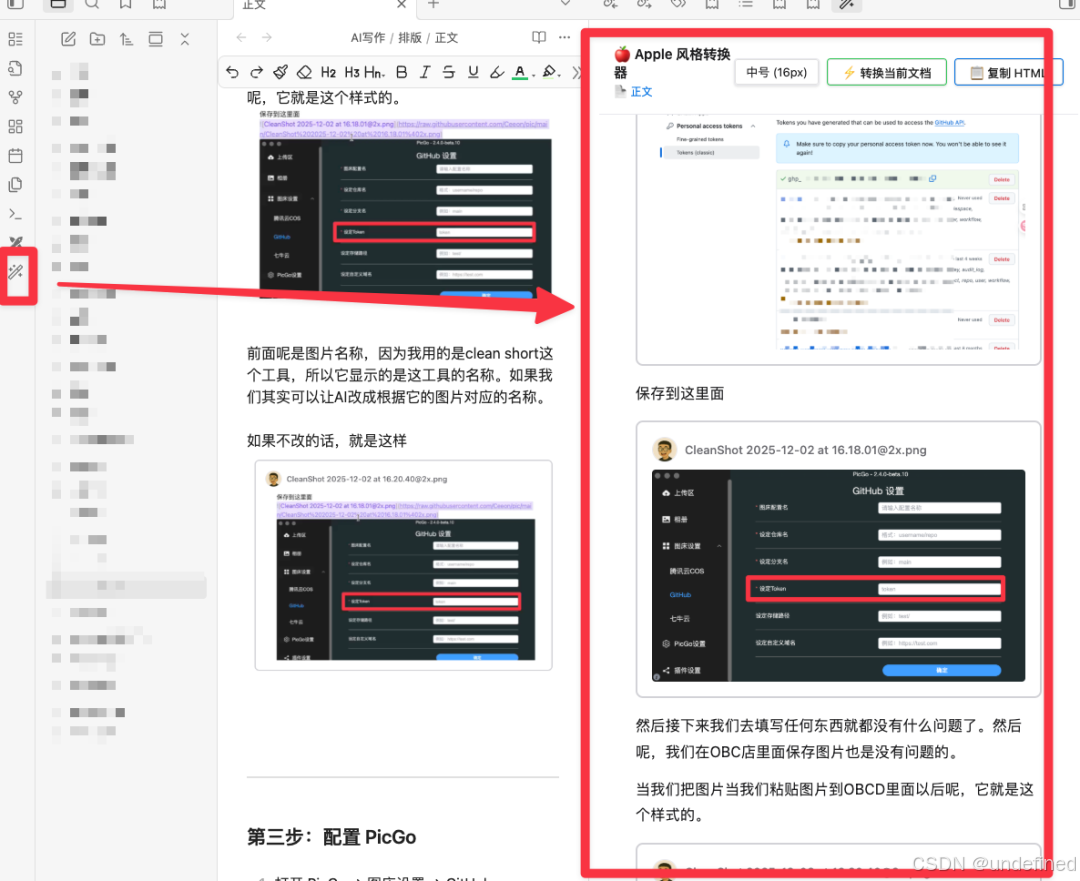Toggle strikethrough formatting in the toolbar

[448, 72]
